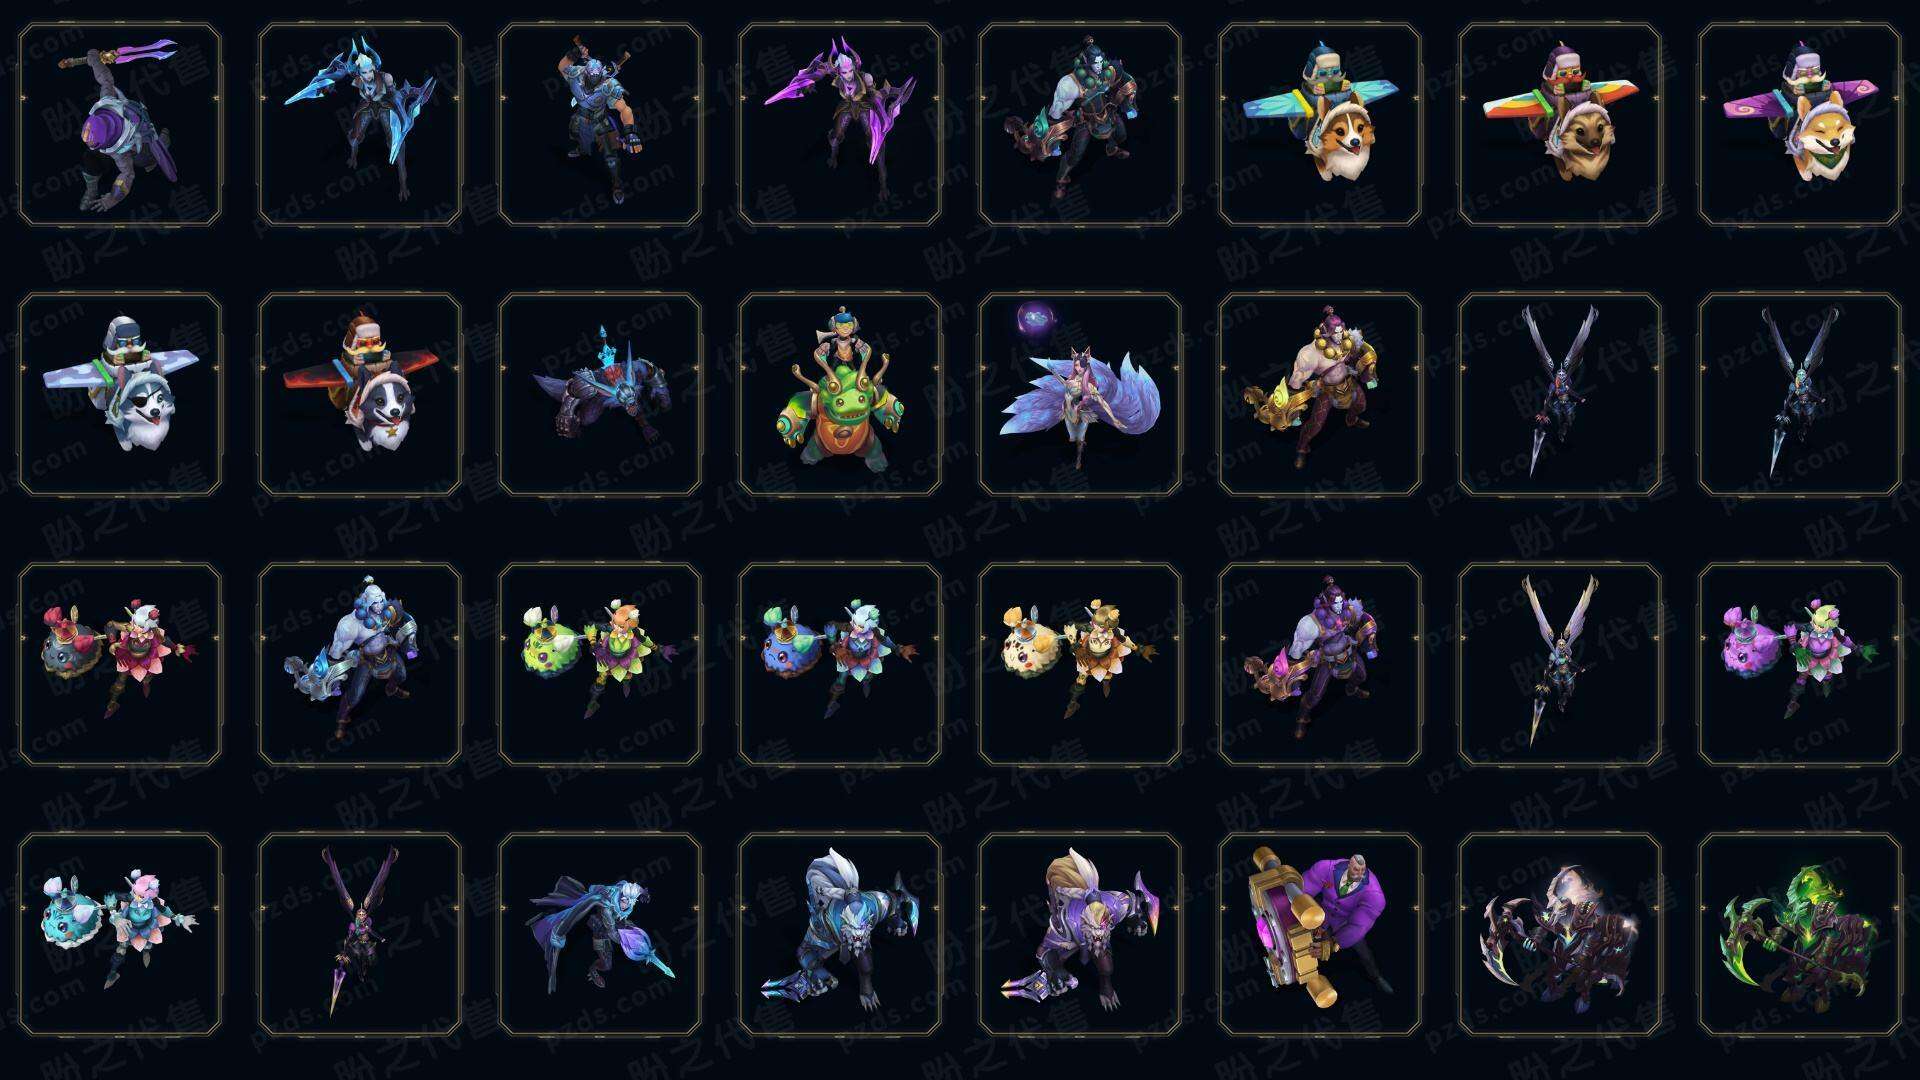Pick the green frog robot character skin
The width and height of the screenshot is (1920, 1080).
click(x=840, y=394)
